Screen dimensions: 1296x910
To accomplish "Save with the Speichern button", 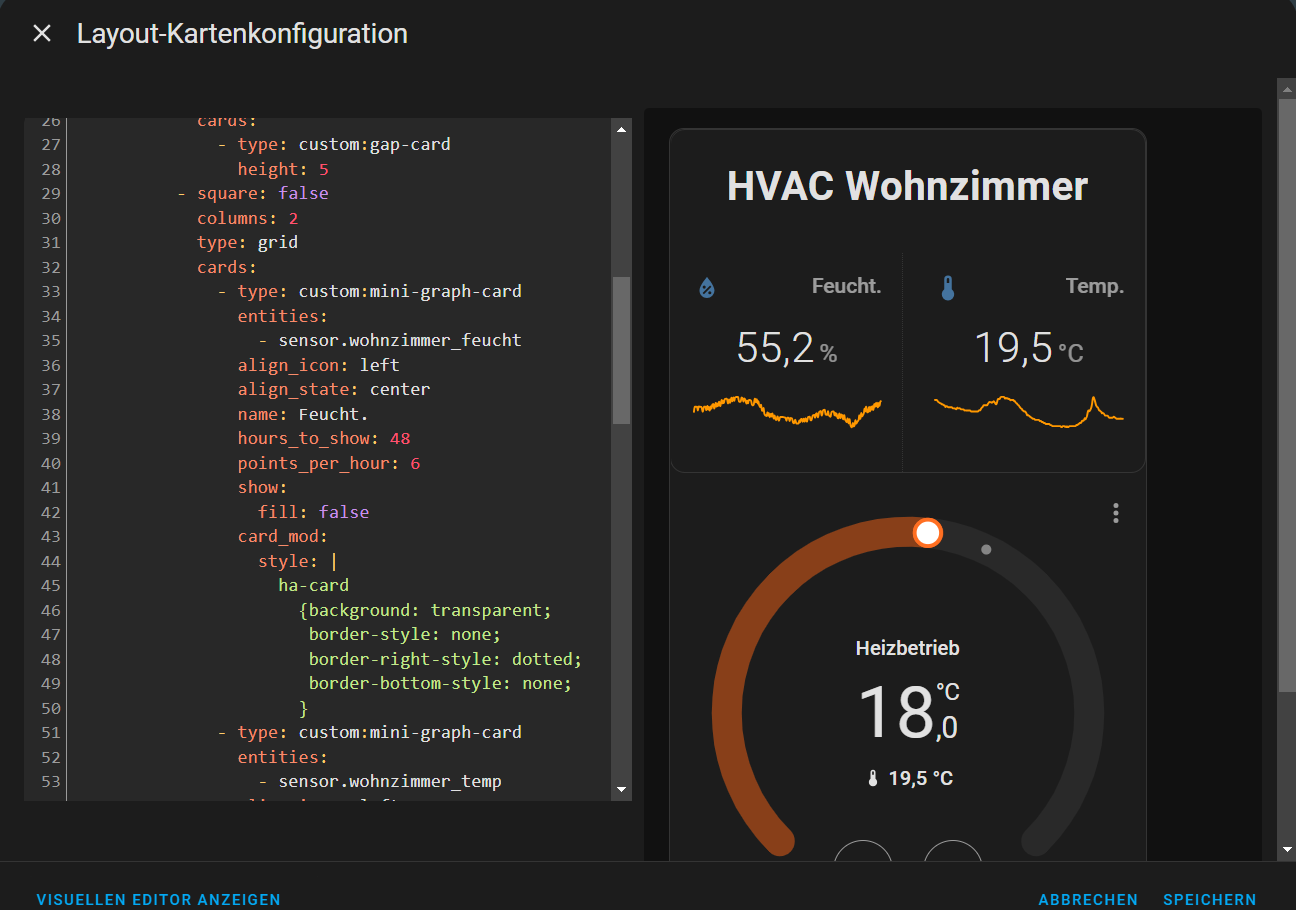I will pos(1210,900).
